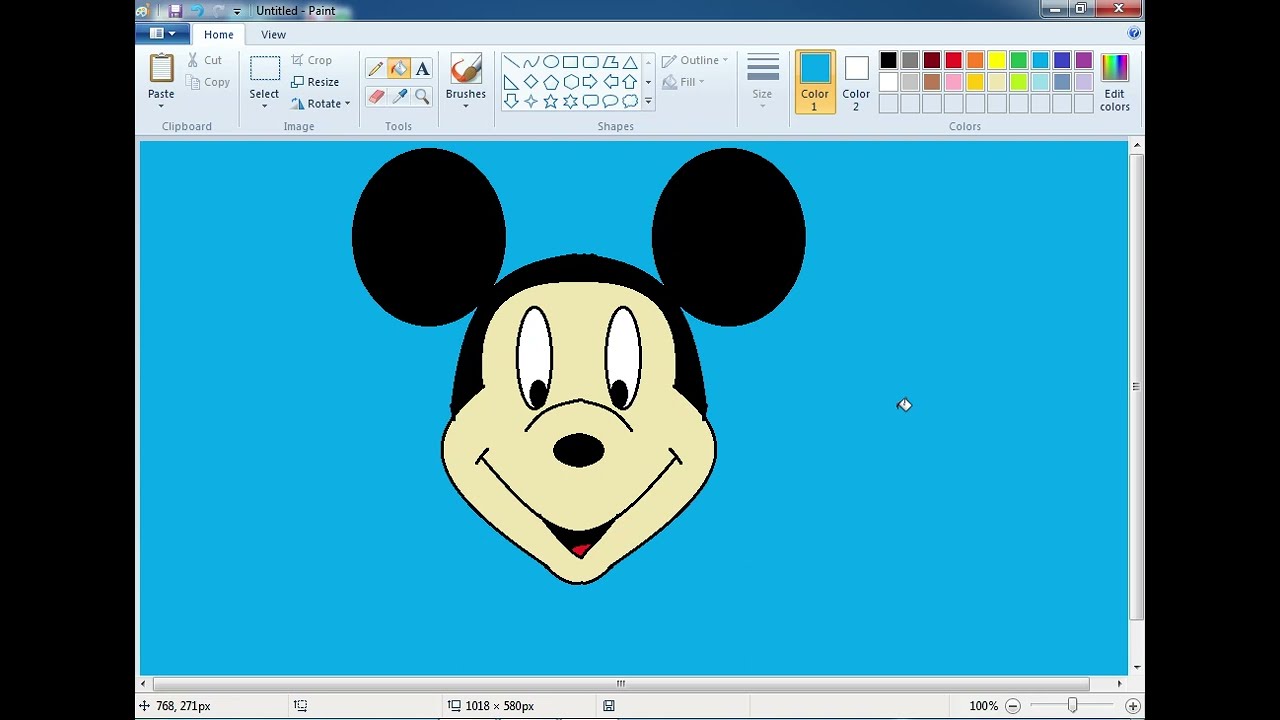1280x720 pixels.
Task: Activate the Color 2 background selector
Action: pos(856,81)
